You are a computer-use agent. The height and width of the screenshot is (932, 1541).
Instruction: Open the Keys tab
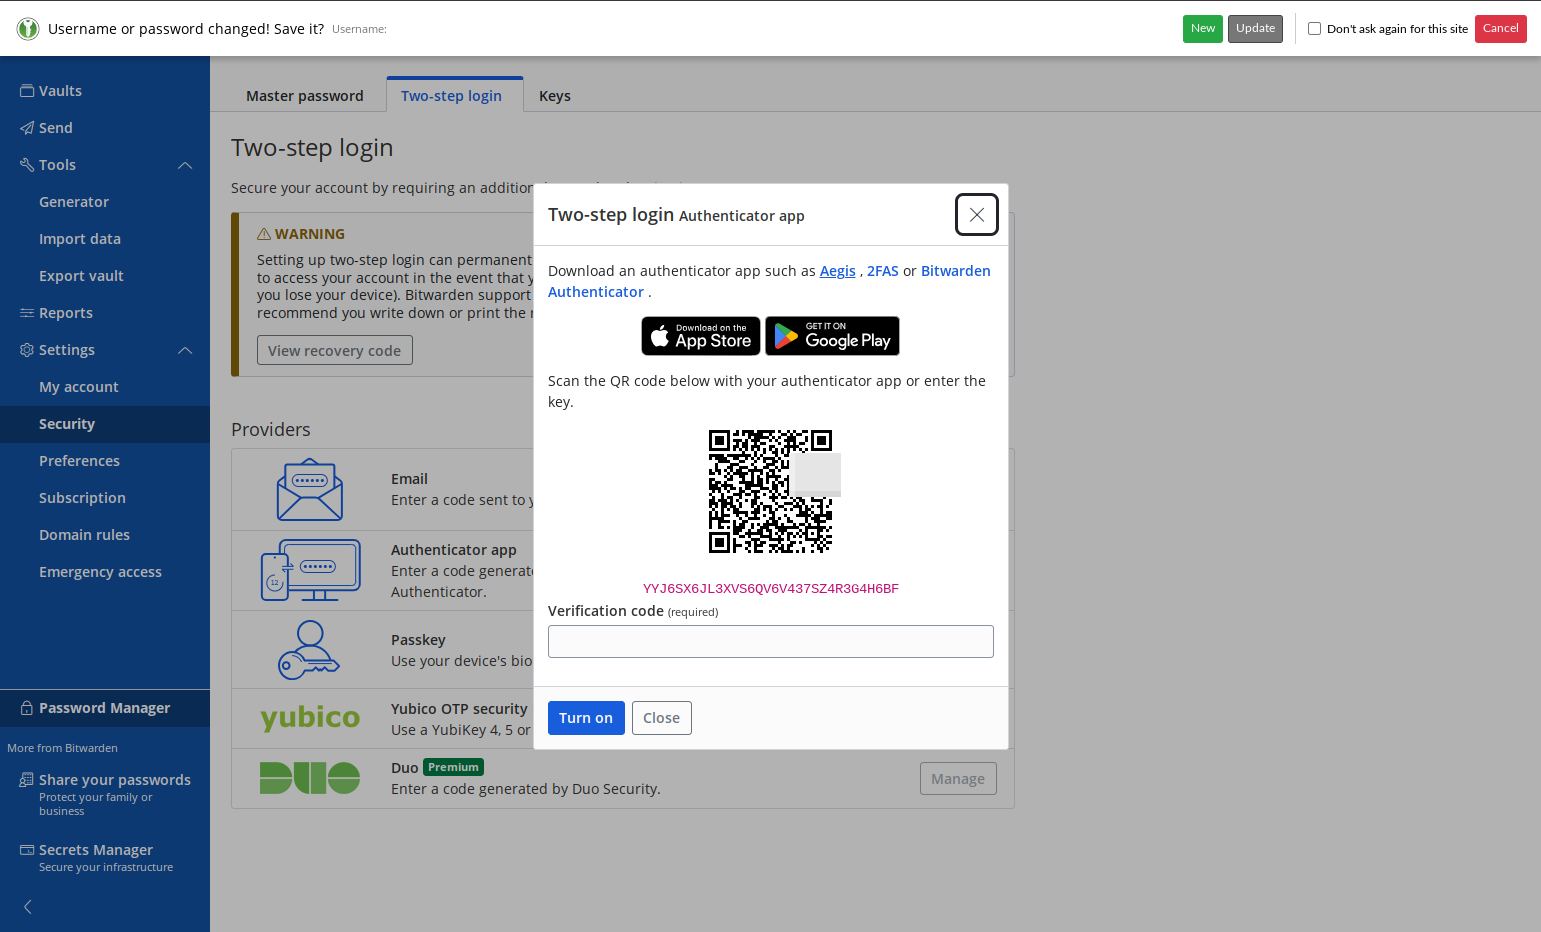tap(555, 96)
